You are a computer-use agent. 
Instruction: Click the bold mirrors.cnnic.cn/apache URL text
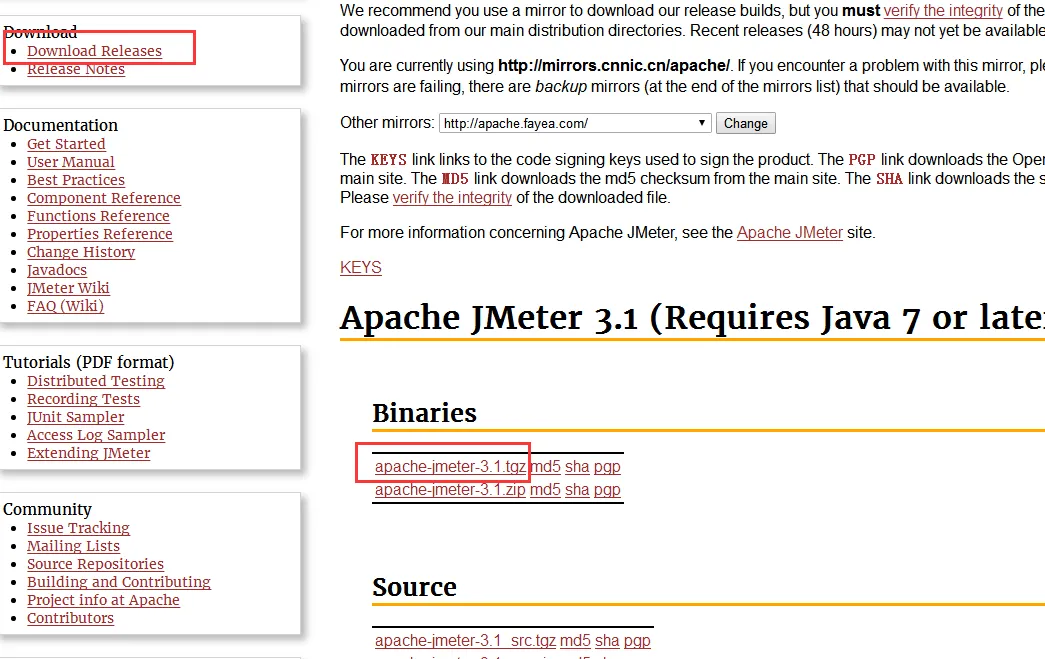613,65
